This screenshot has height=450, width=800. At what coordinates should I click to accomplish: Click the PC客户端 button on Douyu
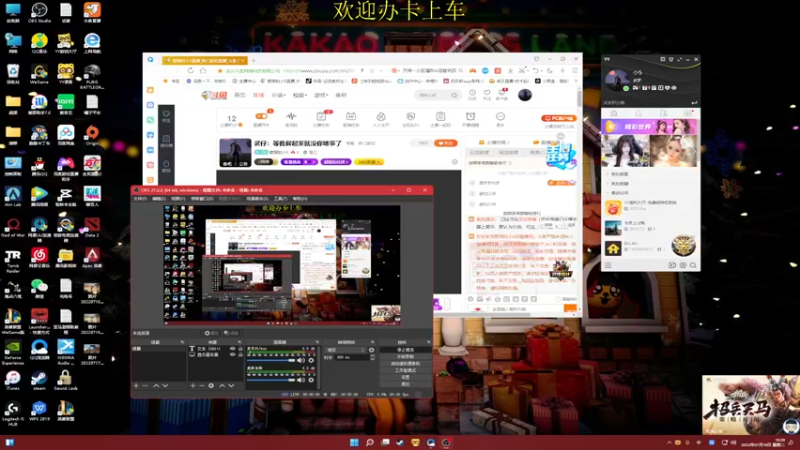(x=559, y=118)
